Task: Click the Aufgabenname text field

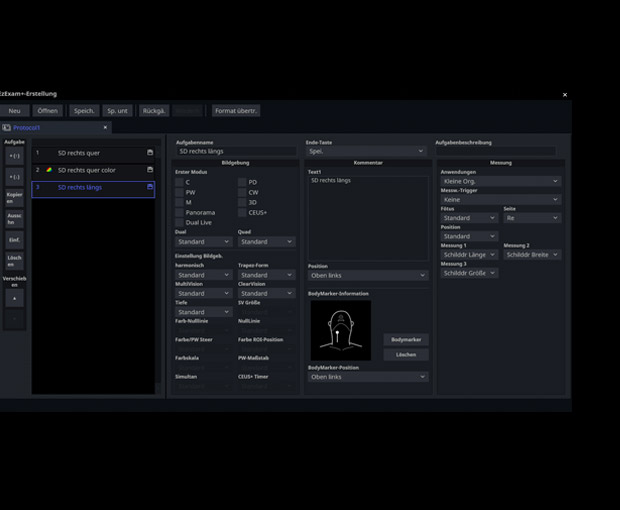Action: coord(236,151)
